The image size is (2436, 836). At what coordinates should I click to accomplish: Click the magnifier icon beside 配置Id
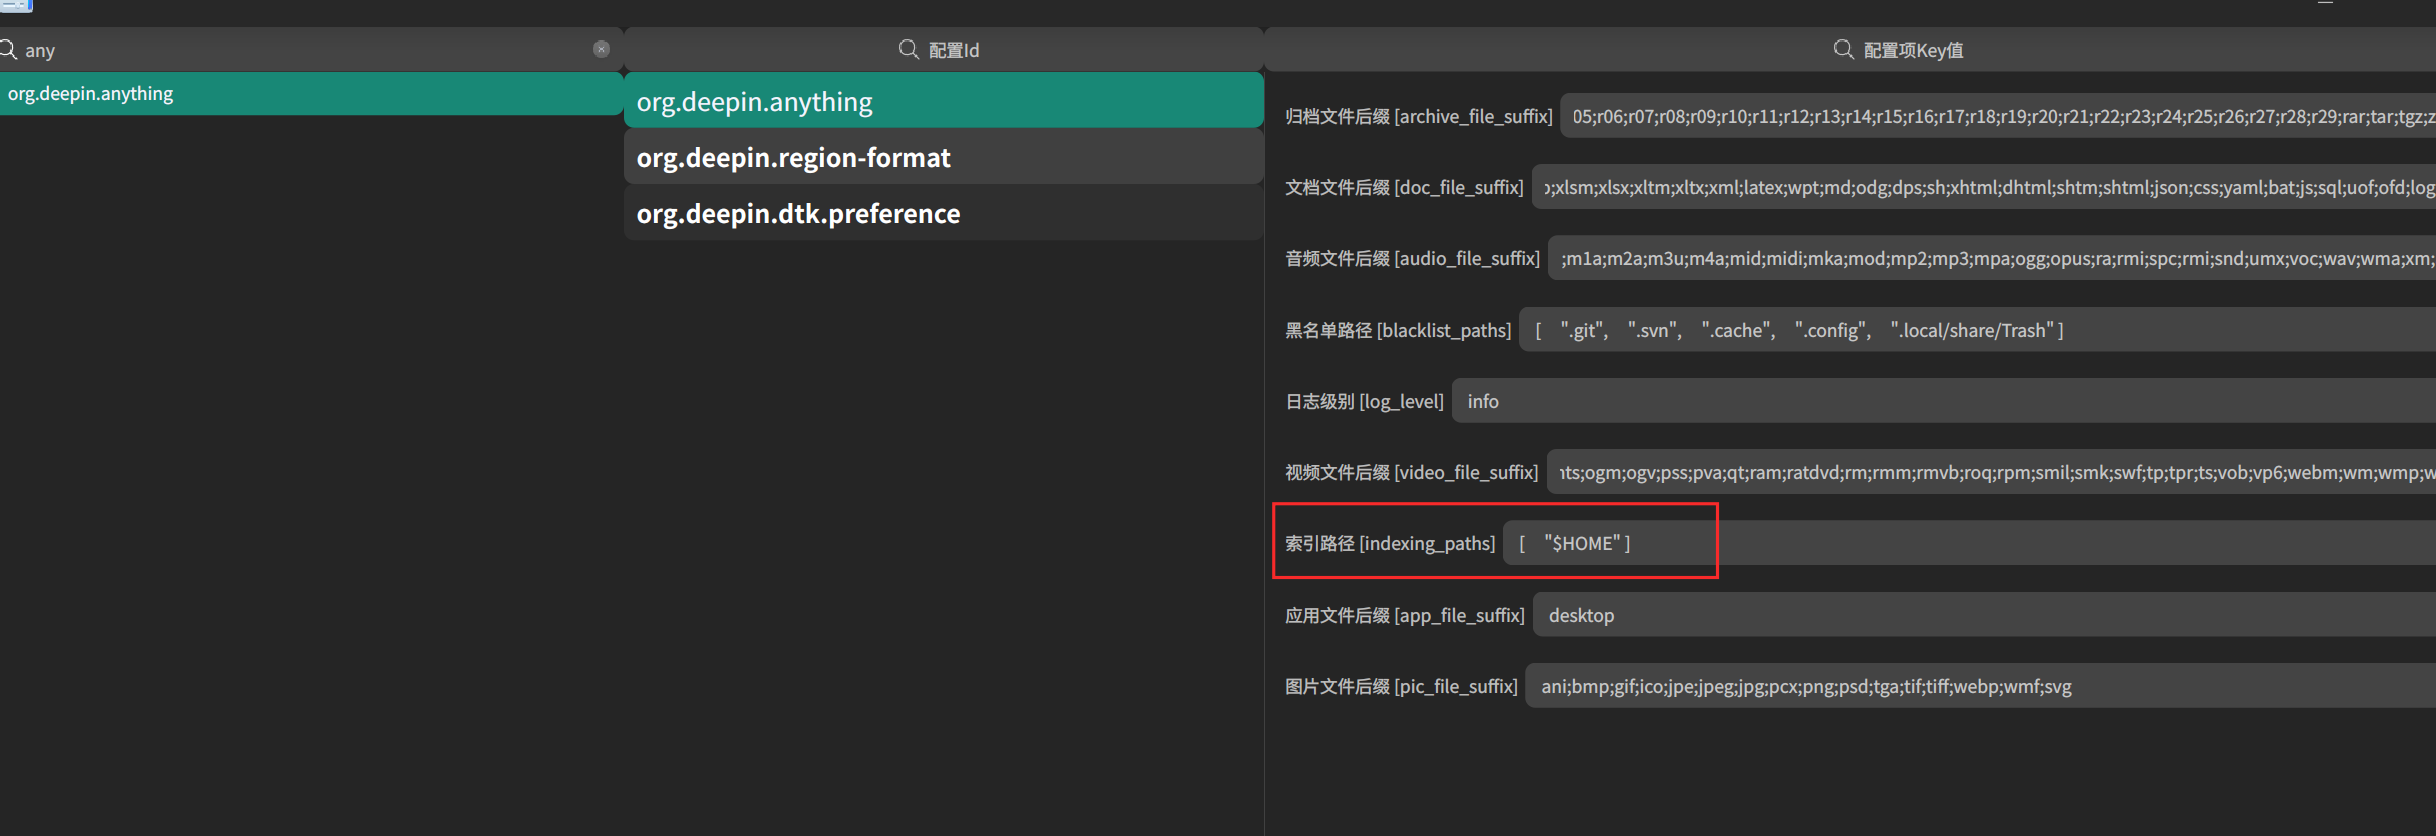[908, 49]
